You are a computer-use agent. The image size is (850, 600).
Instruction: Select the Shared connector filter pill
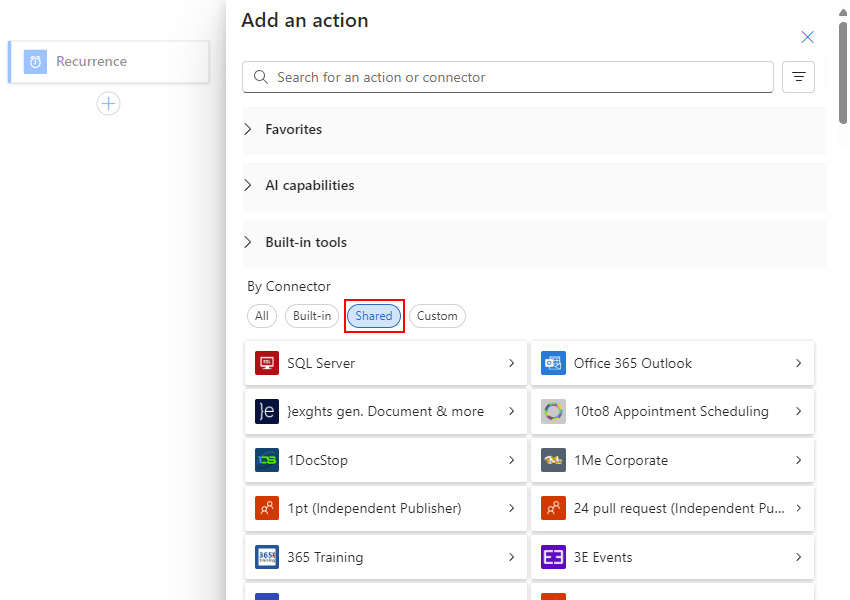point(374,316)
